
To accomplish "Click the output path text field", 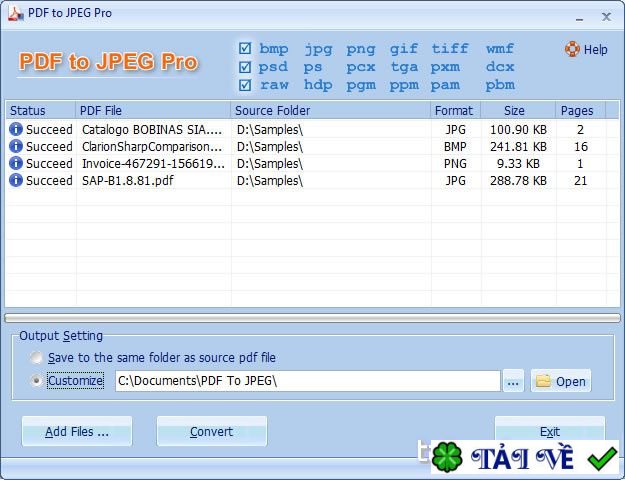I will [307, 381].
